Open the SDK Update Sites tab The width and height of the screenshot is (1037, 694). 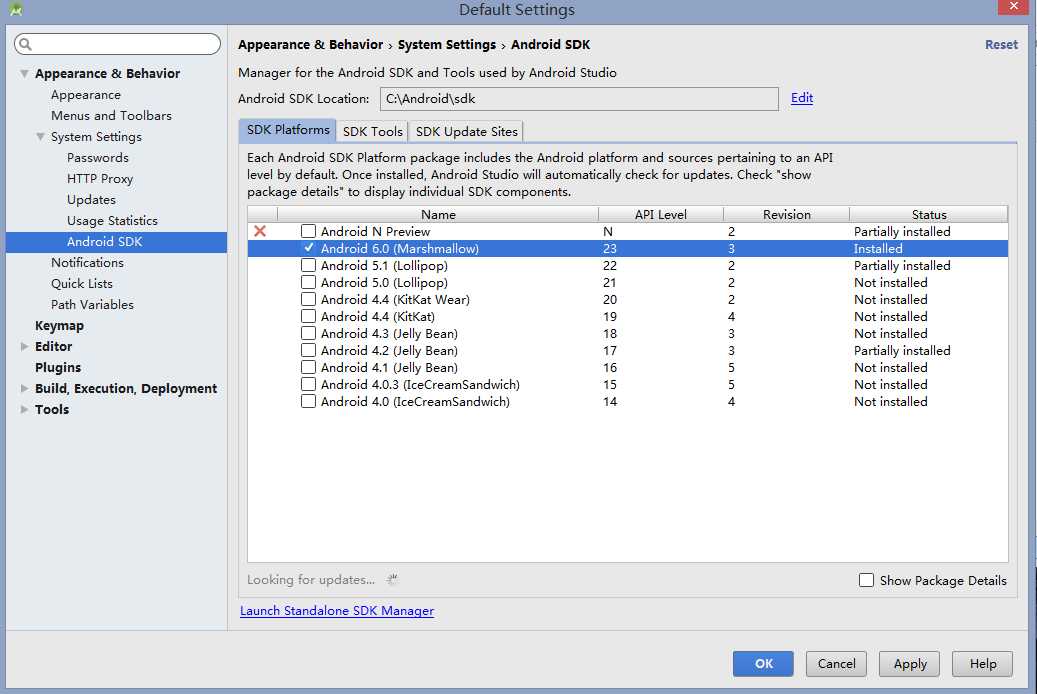(x=466, y=132)
